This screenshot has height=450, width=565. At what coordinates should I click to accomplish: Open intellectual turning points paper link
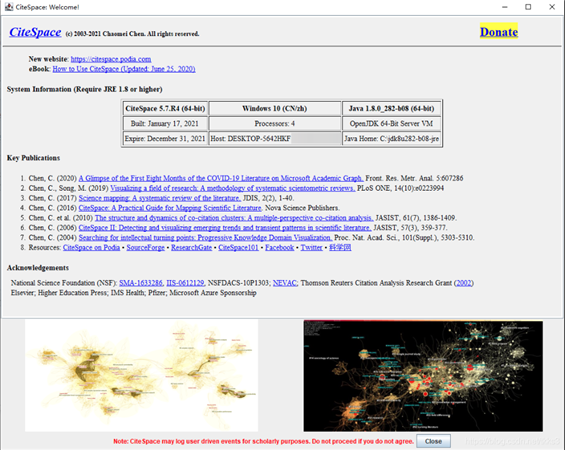tap(205, 237)
